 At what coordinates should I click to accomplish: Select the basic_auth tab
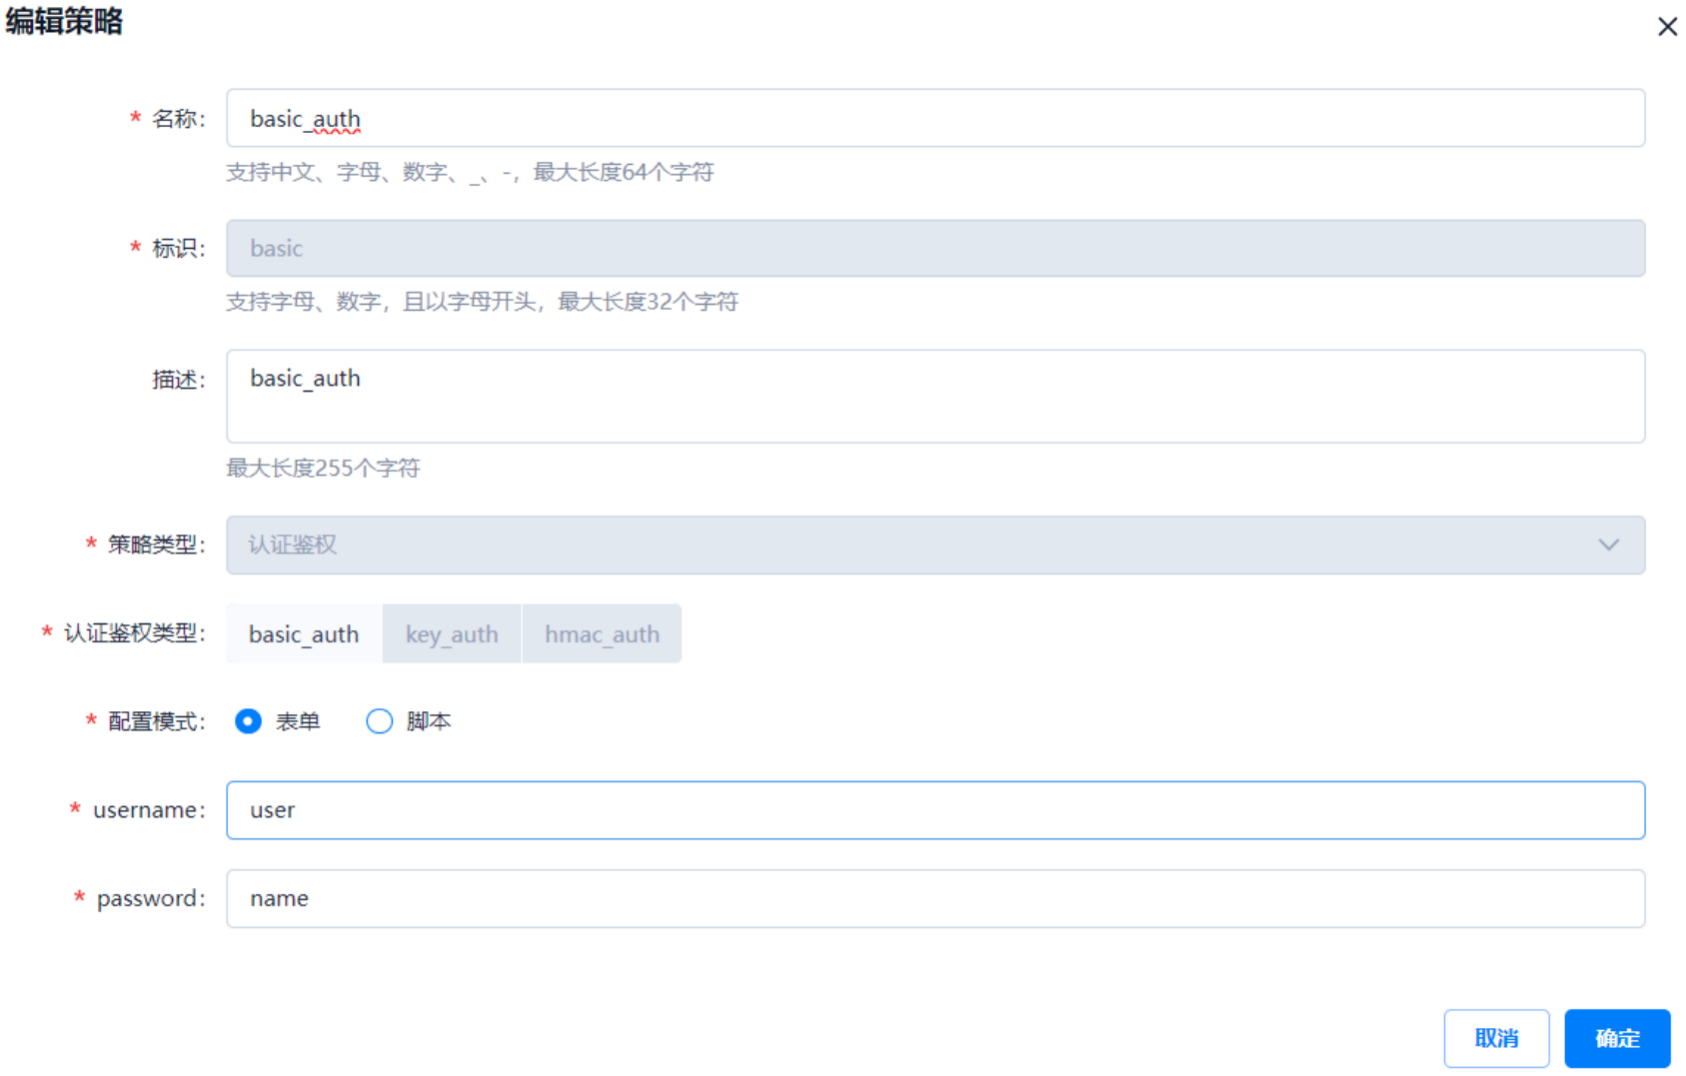304,634
